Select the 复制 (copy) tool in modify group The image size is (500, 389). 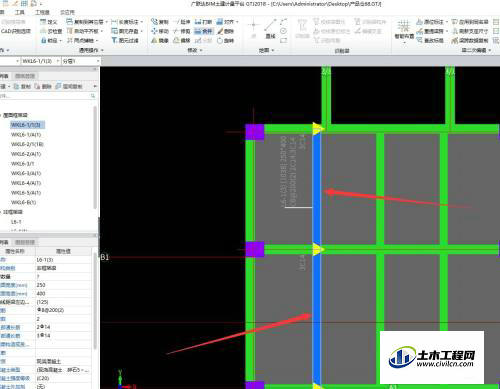(160, 22)
